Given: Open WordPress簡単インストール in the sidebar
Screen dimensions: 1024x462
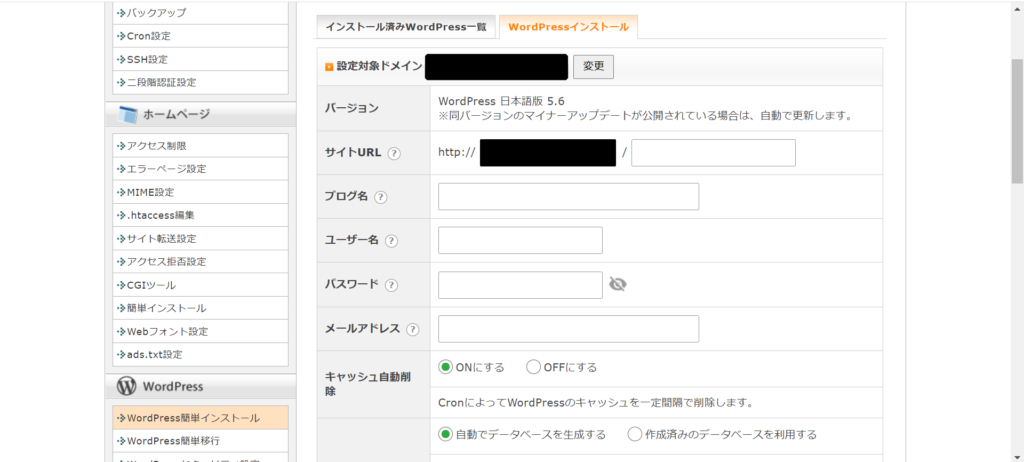Looking at the screenshot, I should click(200, 418).
